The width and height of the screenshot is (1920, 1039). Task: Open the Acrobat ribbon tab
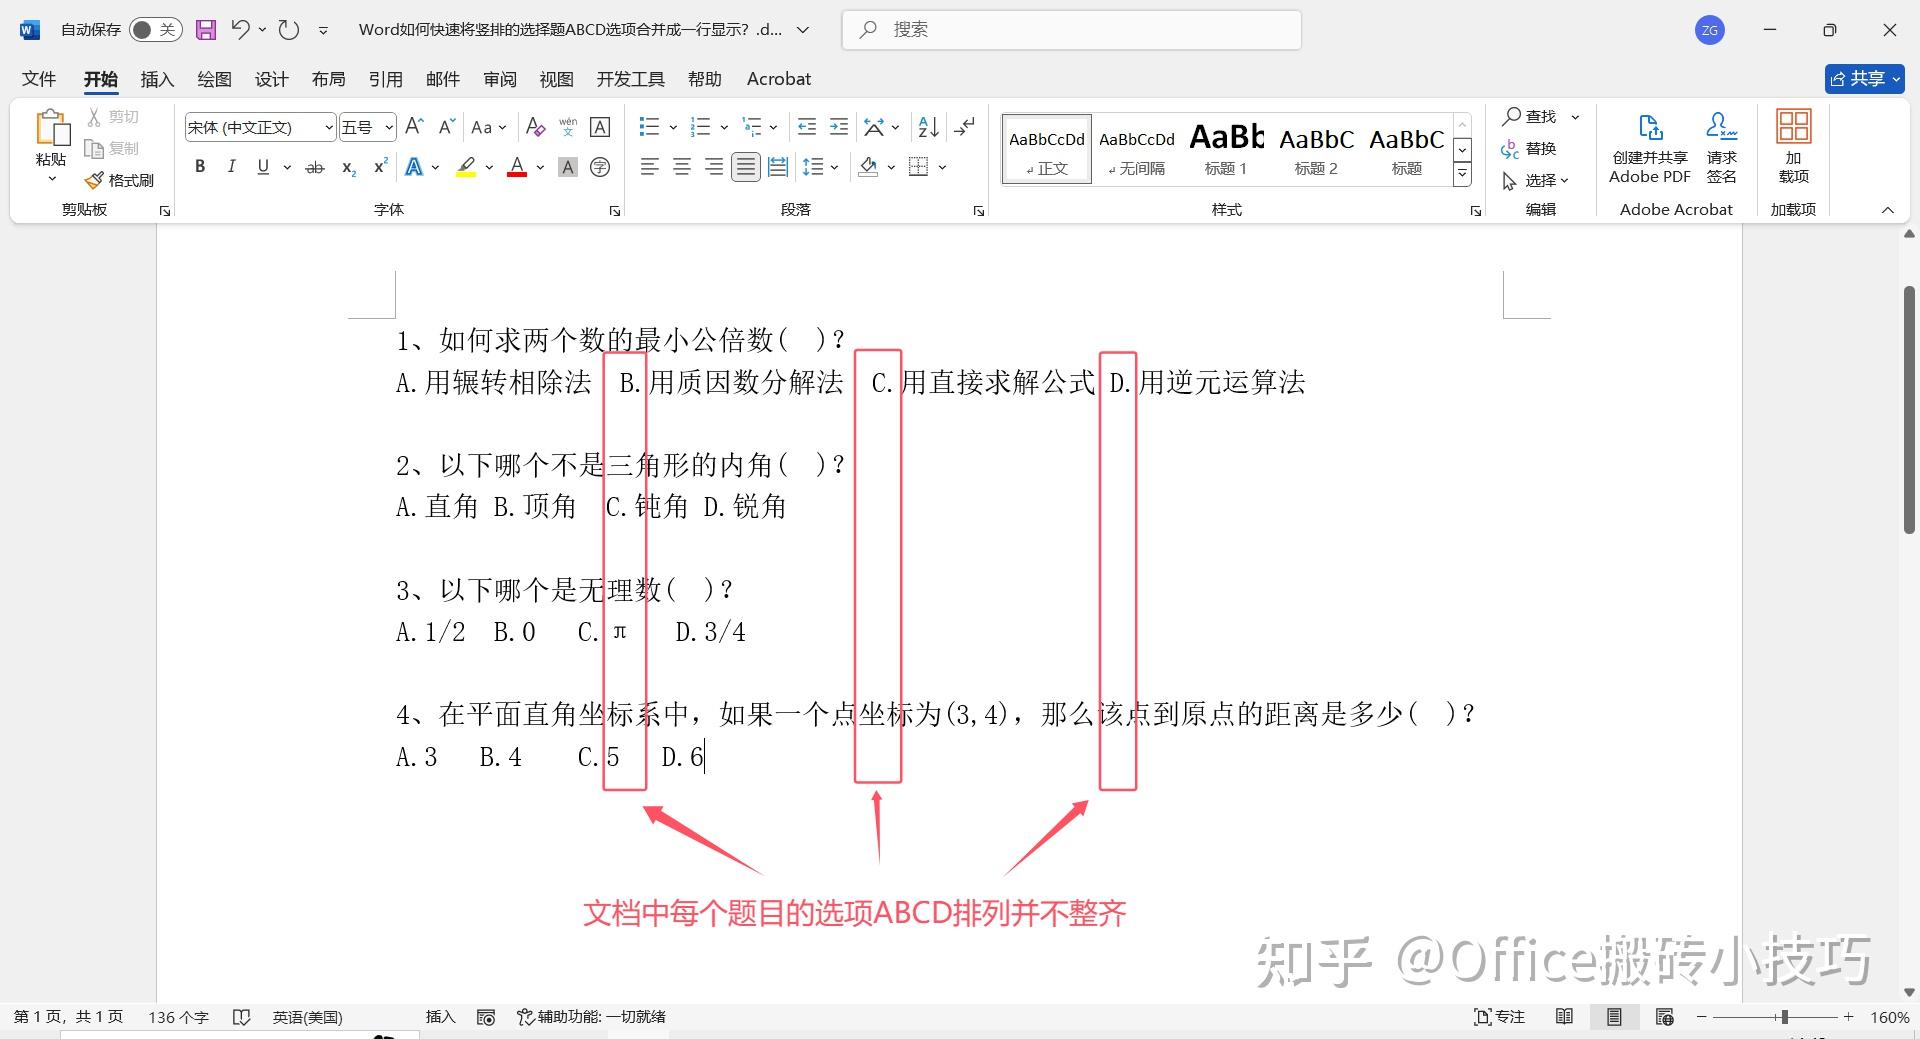pyautogui.click(x=778, y=79)
